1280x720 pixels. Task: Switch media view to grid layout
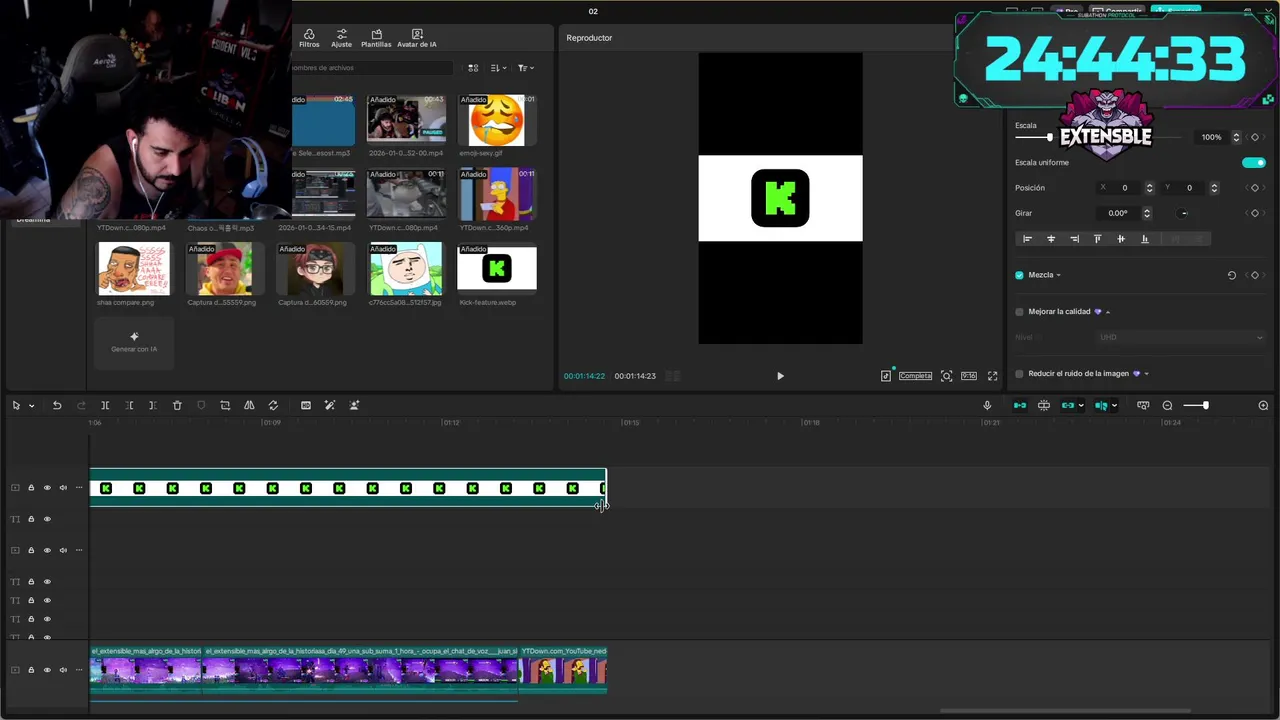pos(473,68)
